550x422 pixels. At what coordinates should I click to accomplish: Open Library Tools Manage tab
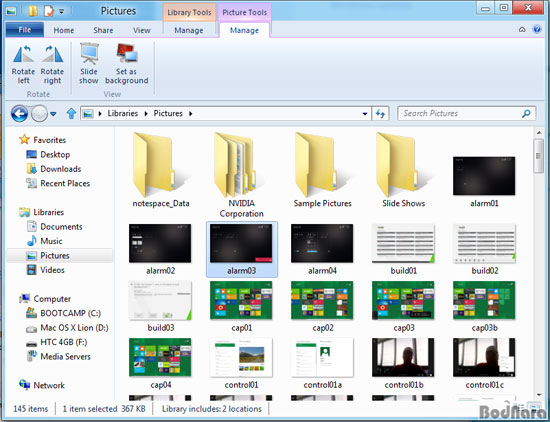pyautogui.click(x=189, y=31)
